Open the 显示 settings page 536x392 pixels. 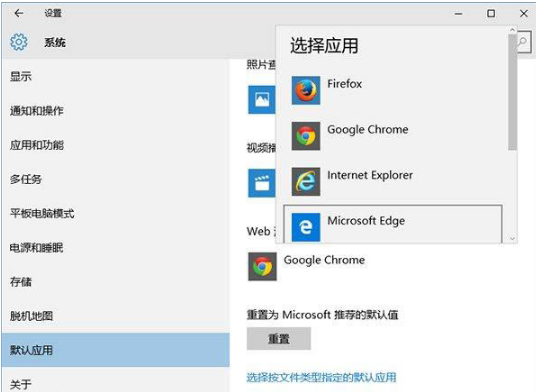(116, 76)
